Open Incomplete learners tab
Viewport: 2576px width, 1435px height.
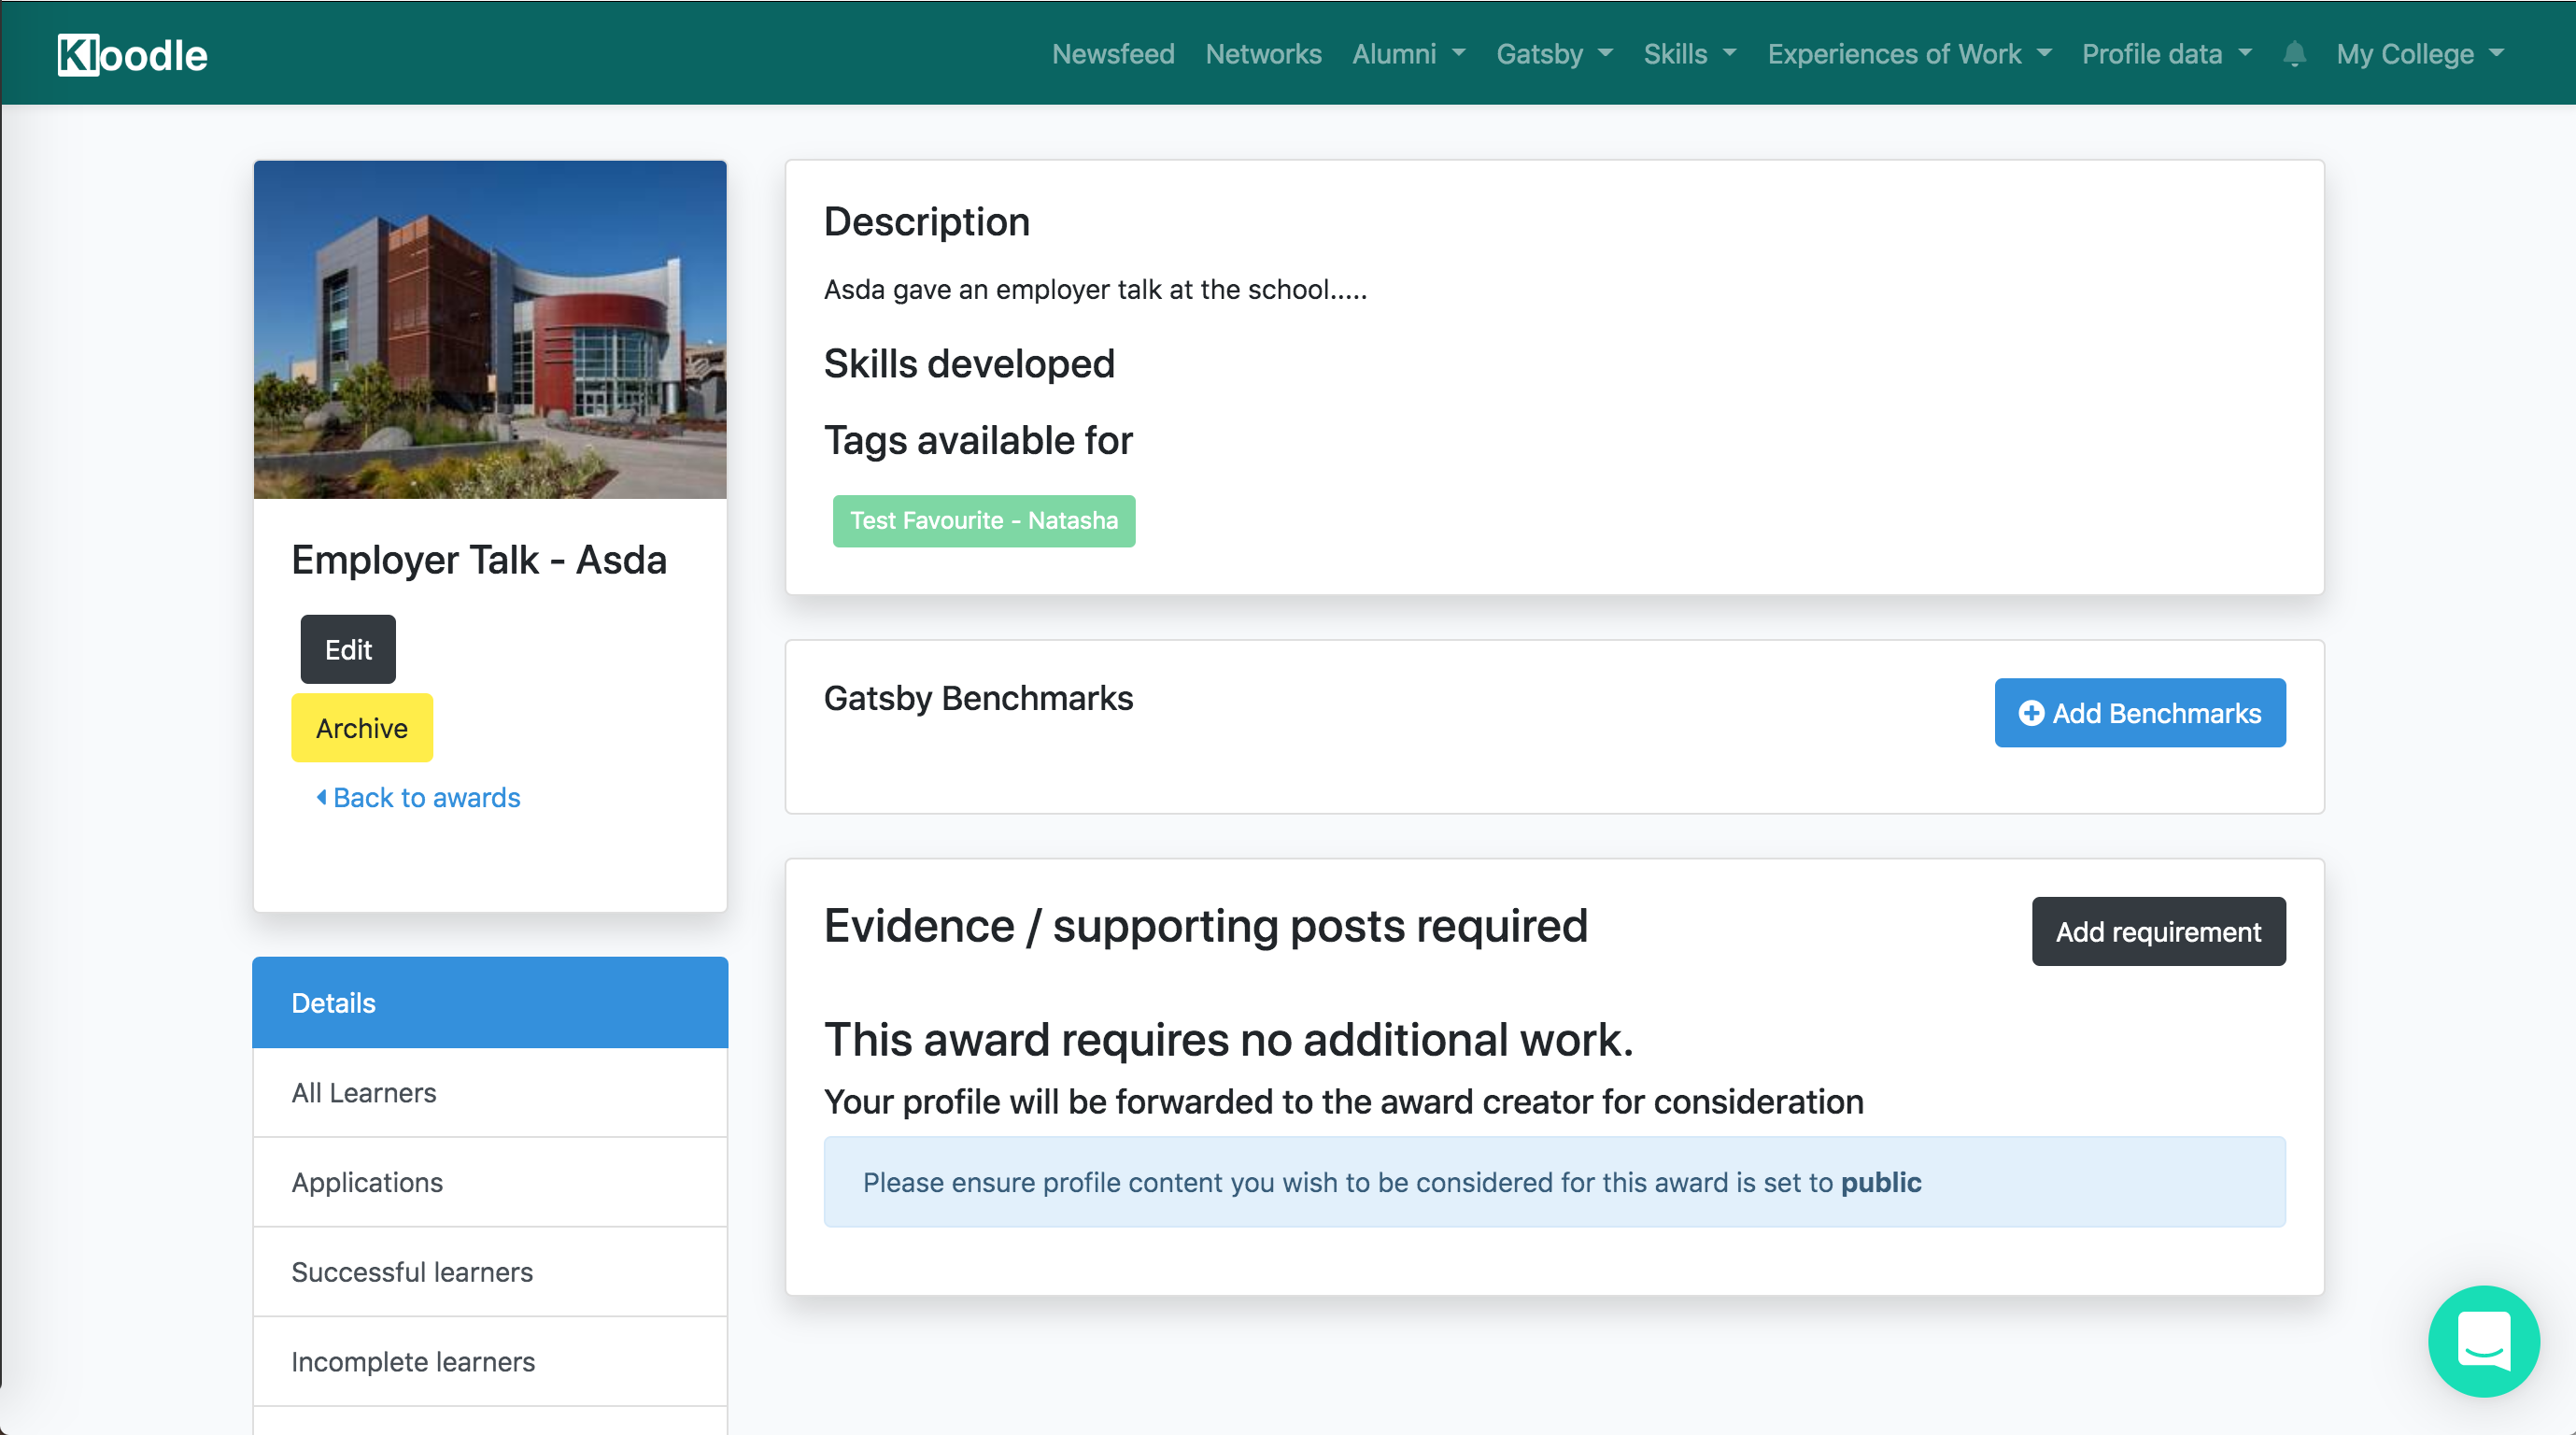(490, 1361)
